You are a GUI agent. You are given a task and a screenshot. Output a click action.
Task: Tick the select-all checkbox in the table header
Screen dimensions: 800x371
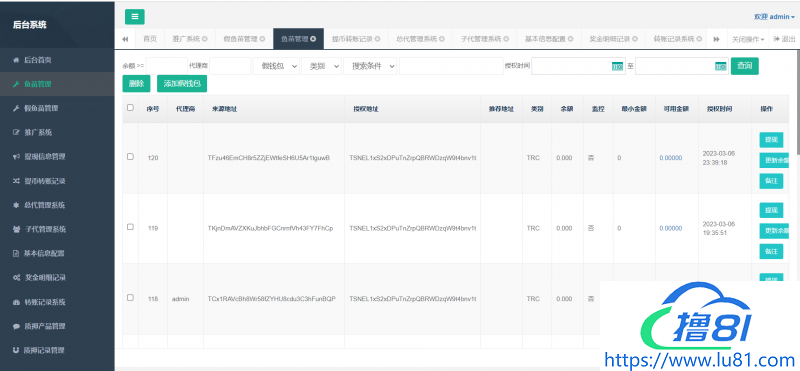[130, 108]
